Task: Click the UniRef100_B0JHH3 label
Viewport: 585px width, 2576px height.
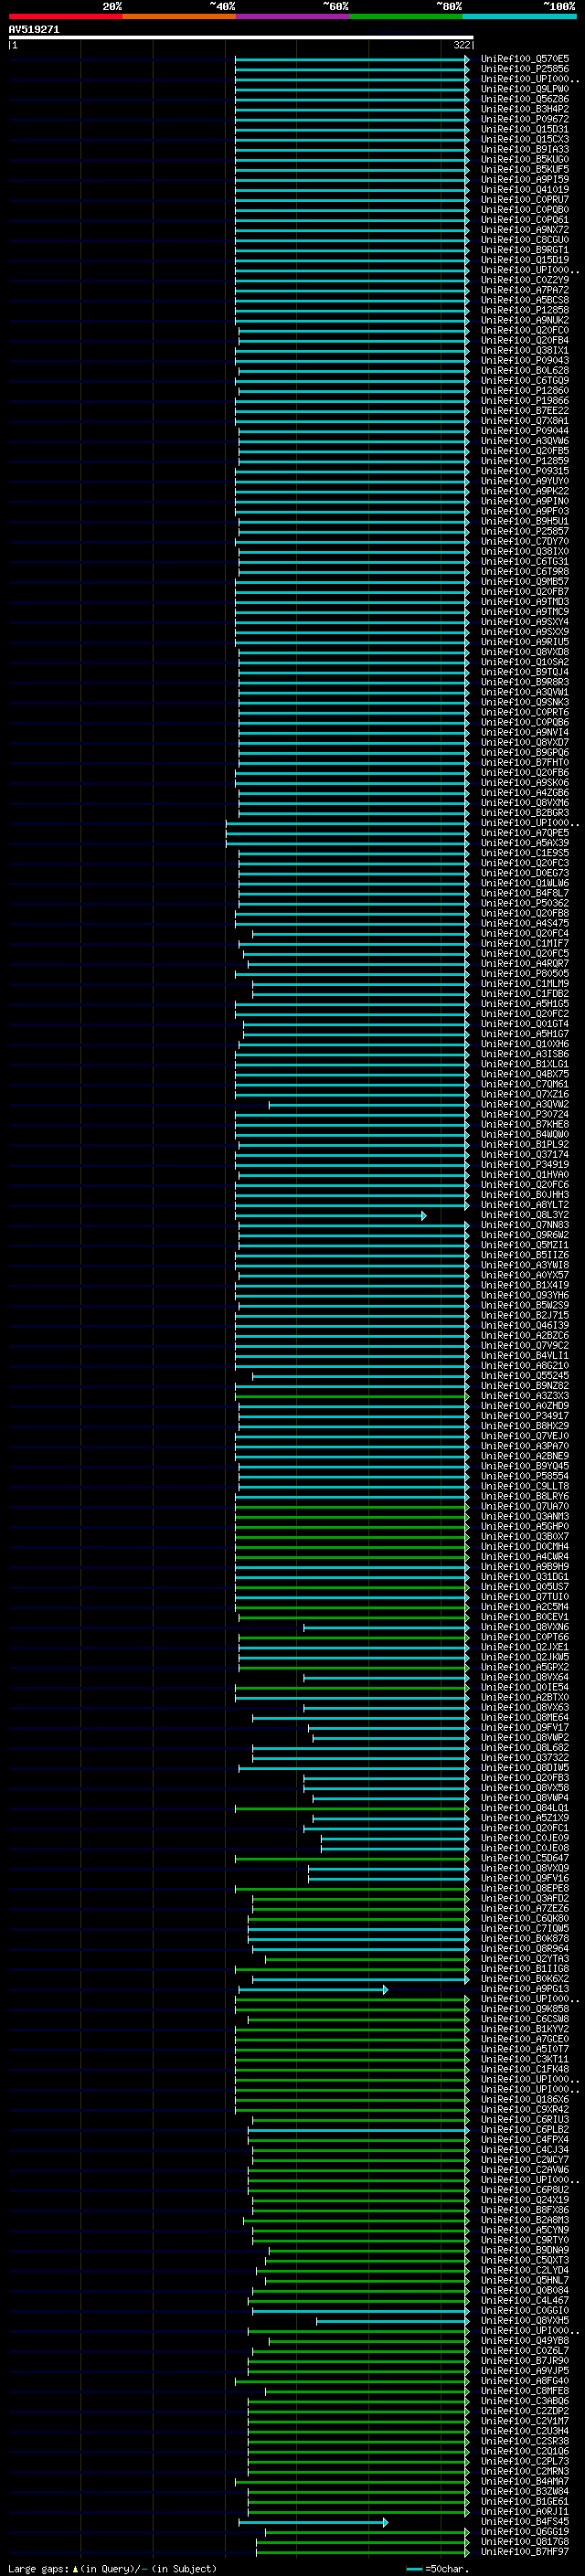Action: point(525,1195)
